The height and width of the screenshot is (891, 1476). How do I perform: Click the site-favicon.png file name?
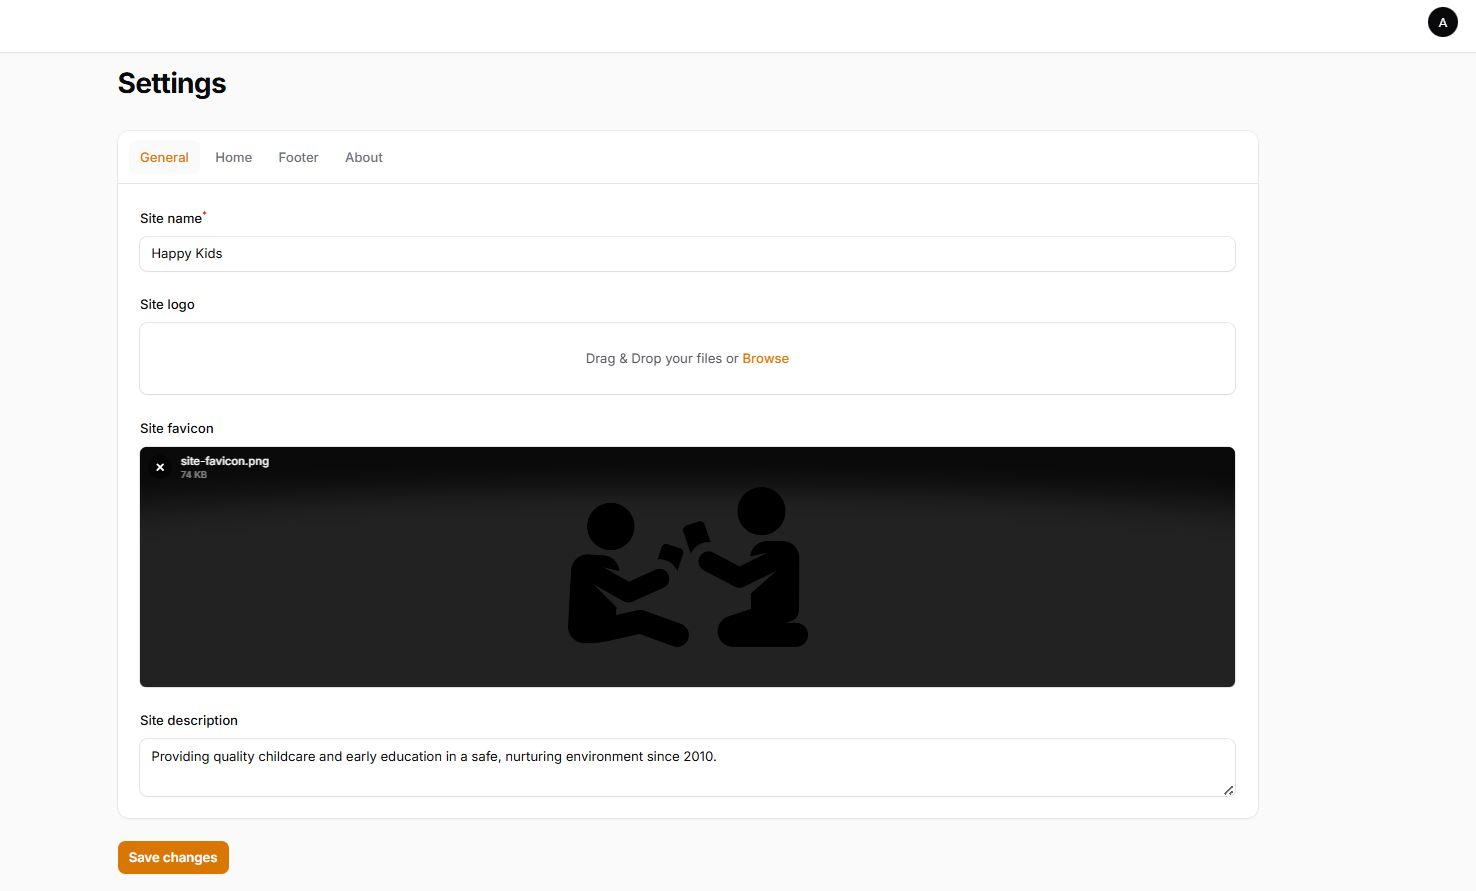pyautogui.click(x=225, y=461)
